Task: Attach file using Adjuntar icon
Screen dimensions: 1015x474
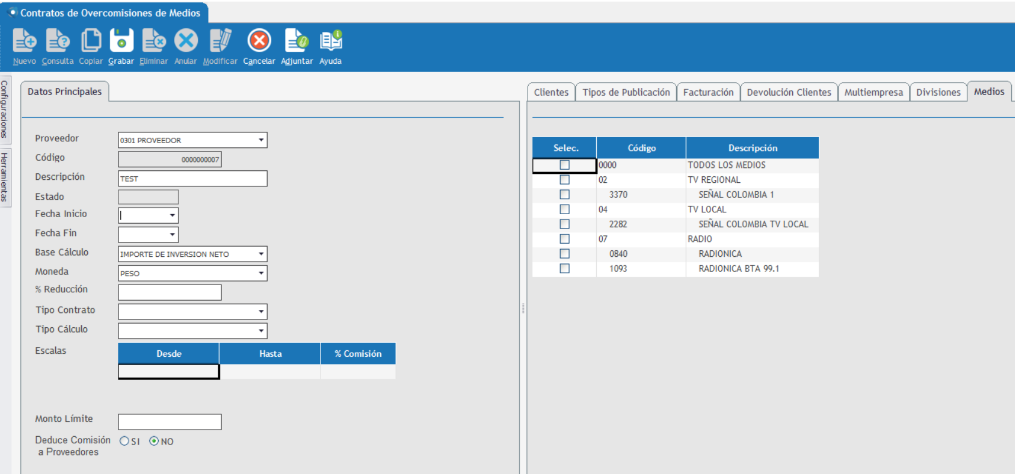Action: point(297,41)
